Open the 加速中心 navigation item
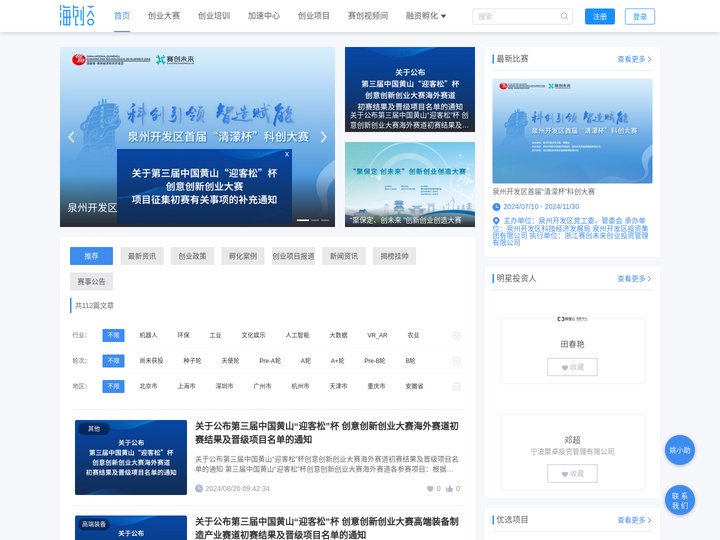 tap(264, 16)
